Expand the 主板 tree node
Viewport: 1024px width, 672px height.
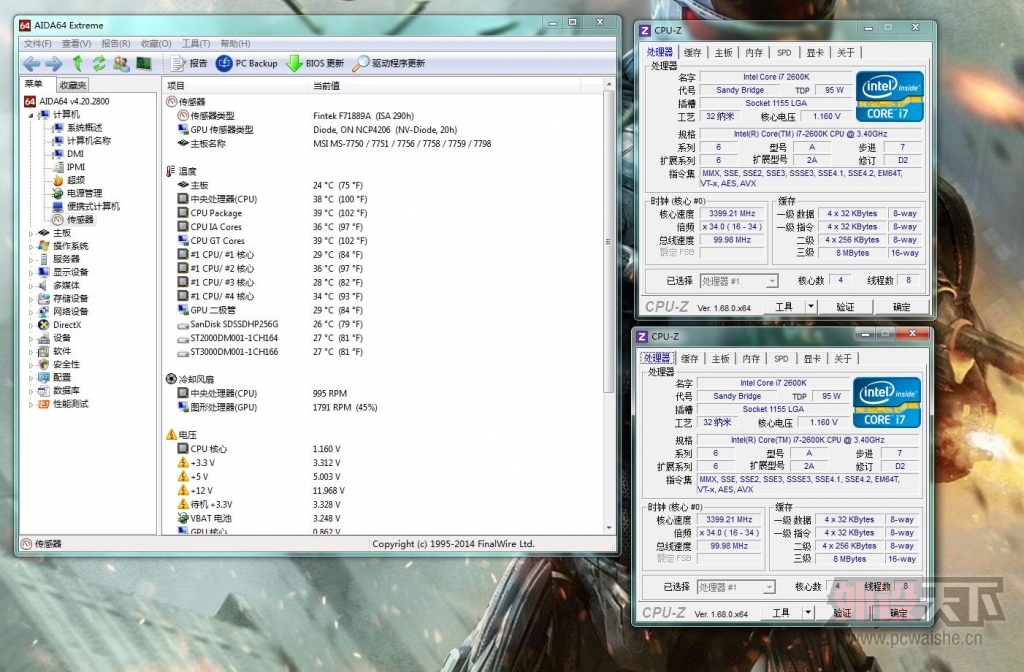31,233
